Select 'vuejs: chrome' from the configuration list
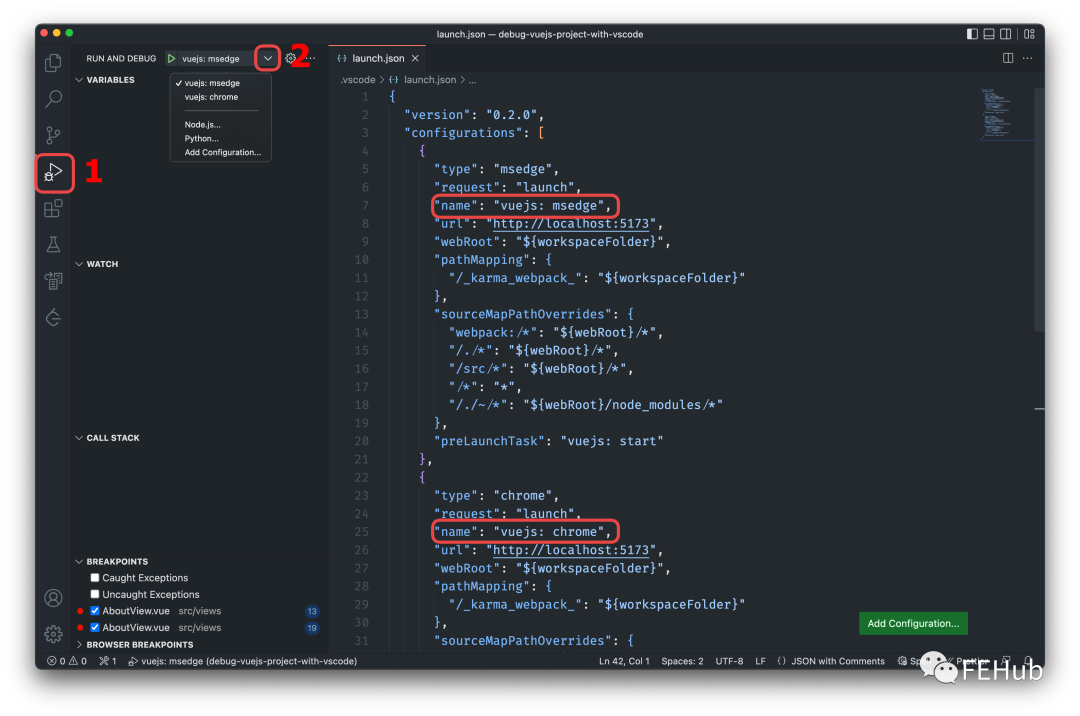Viewport: 1080px width, 716px height. [211, 97]
